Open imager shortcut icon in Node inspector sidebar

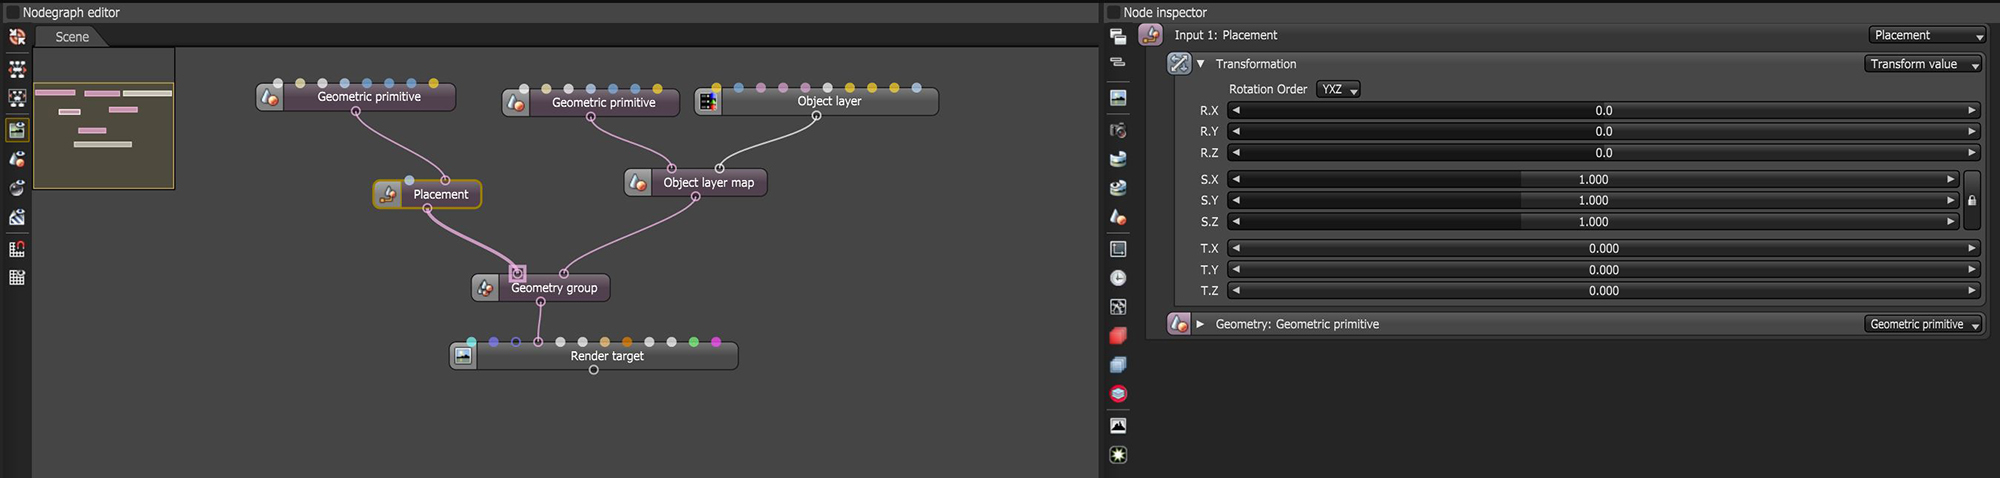pos(1118,425)
